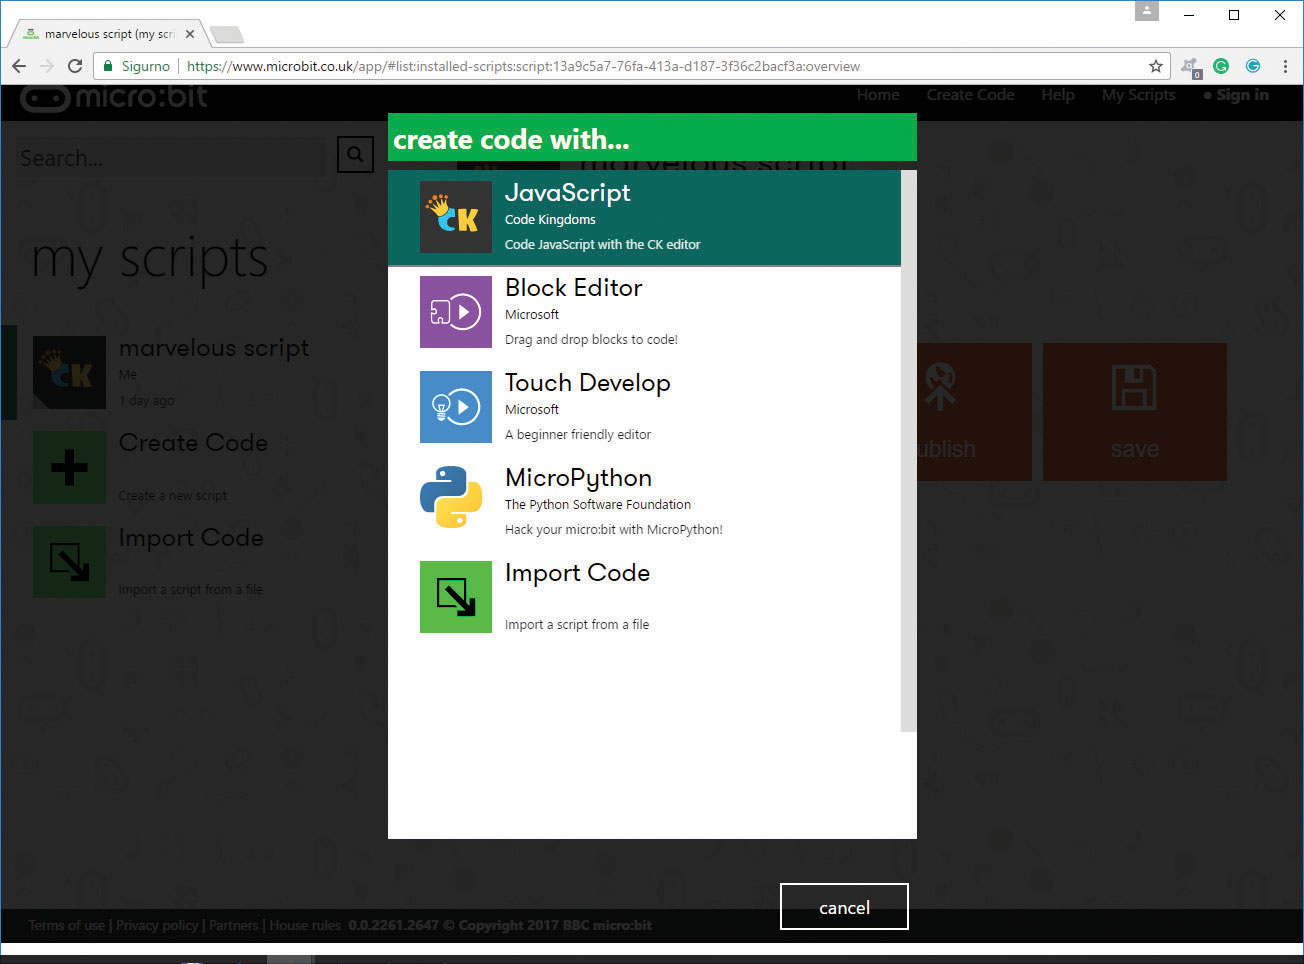Open the Create Code navigation item

[970, 95]
